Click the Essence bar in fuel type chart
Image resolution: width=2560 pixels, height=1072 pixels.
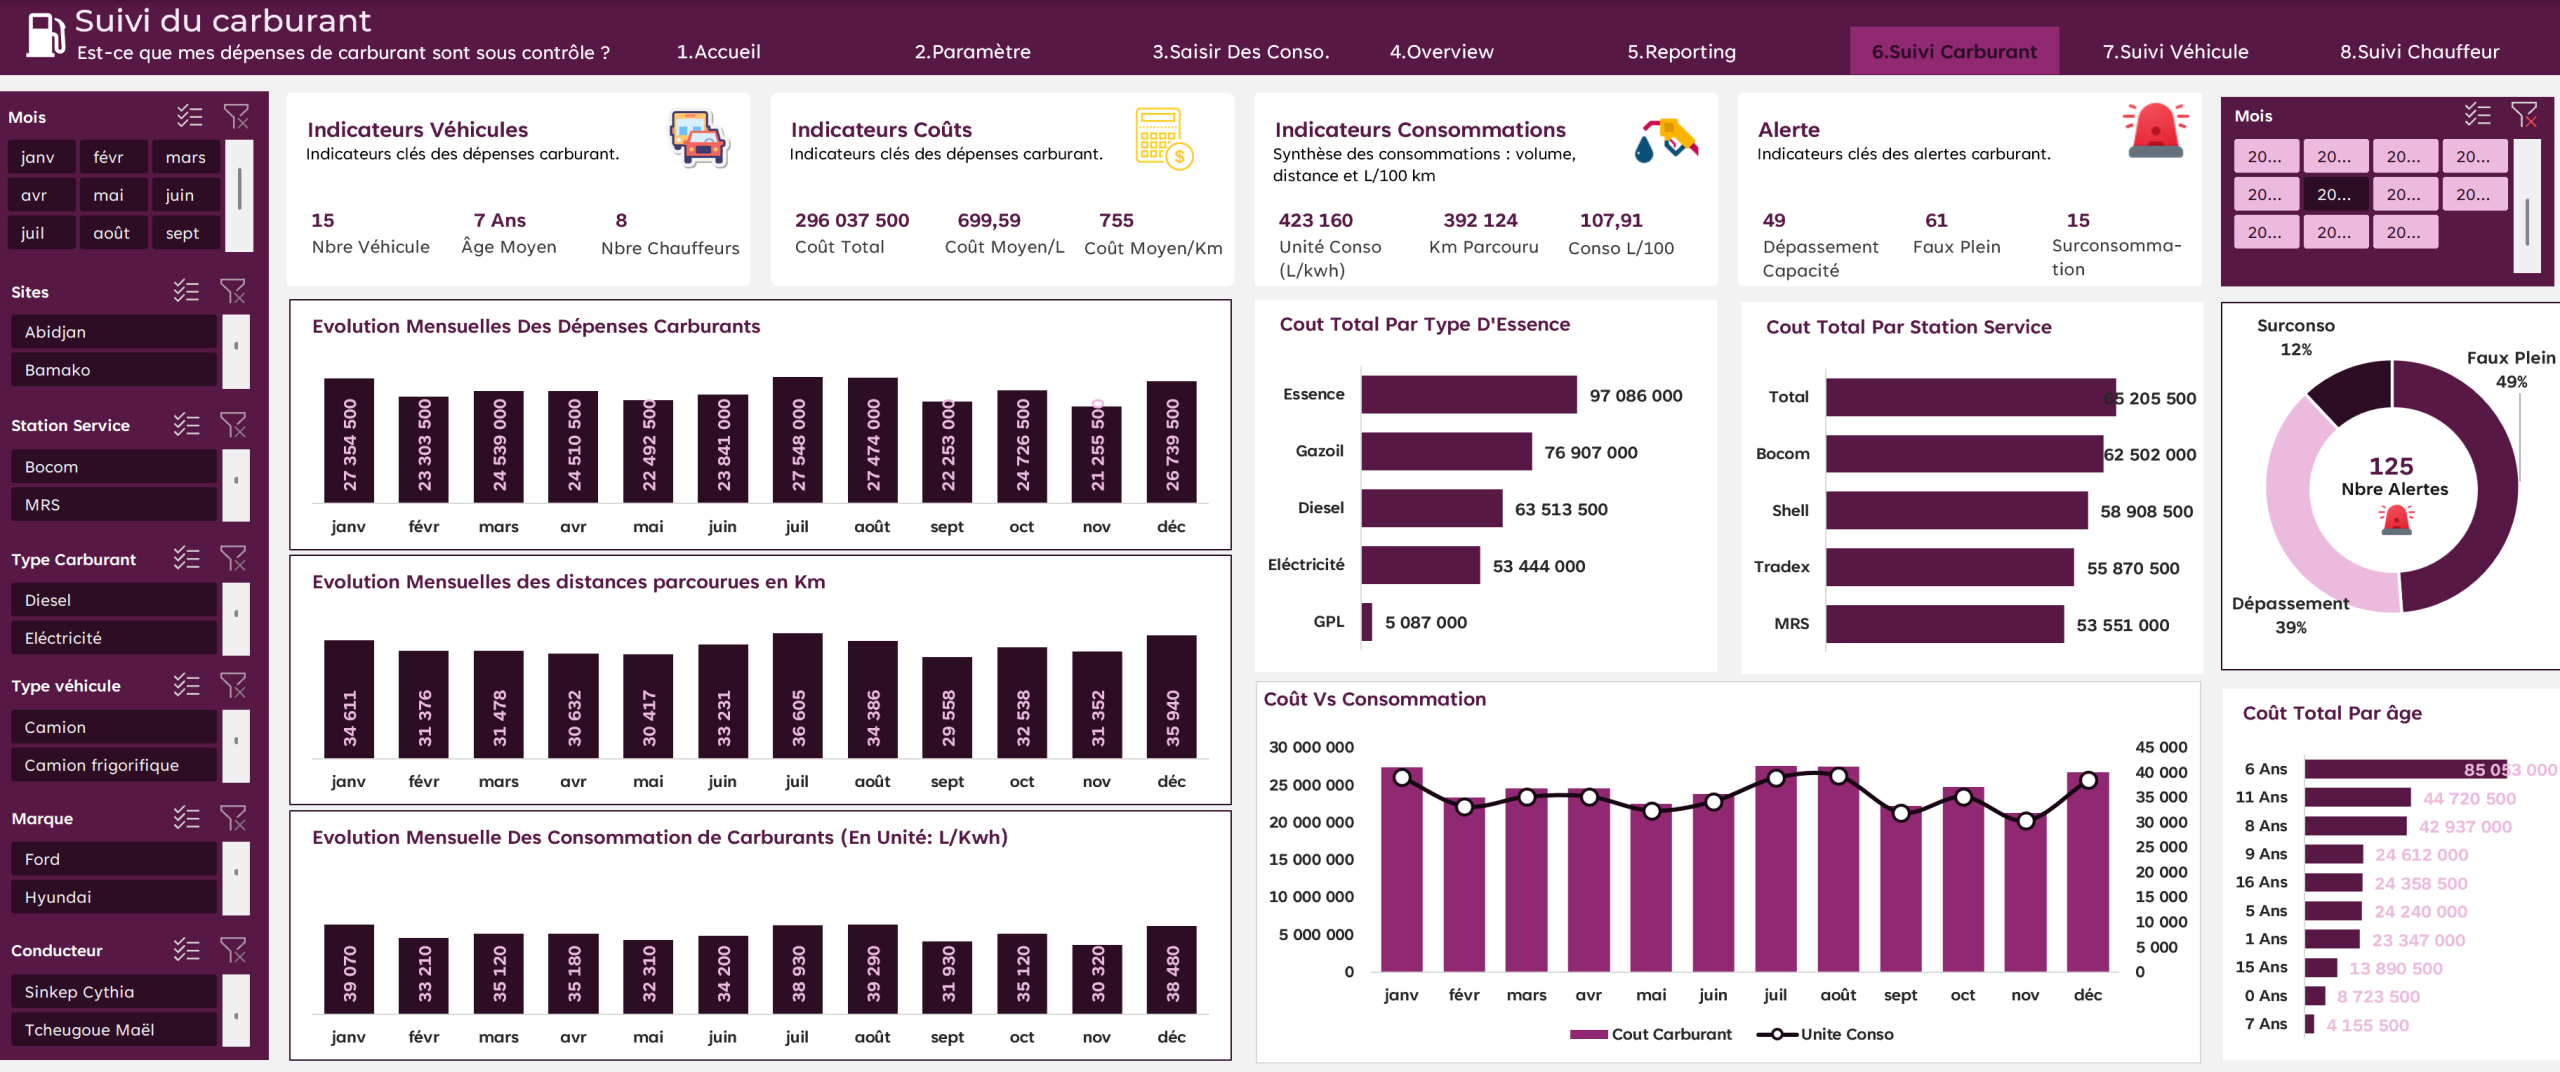[x=1468, y=395]
